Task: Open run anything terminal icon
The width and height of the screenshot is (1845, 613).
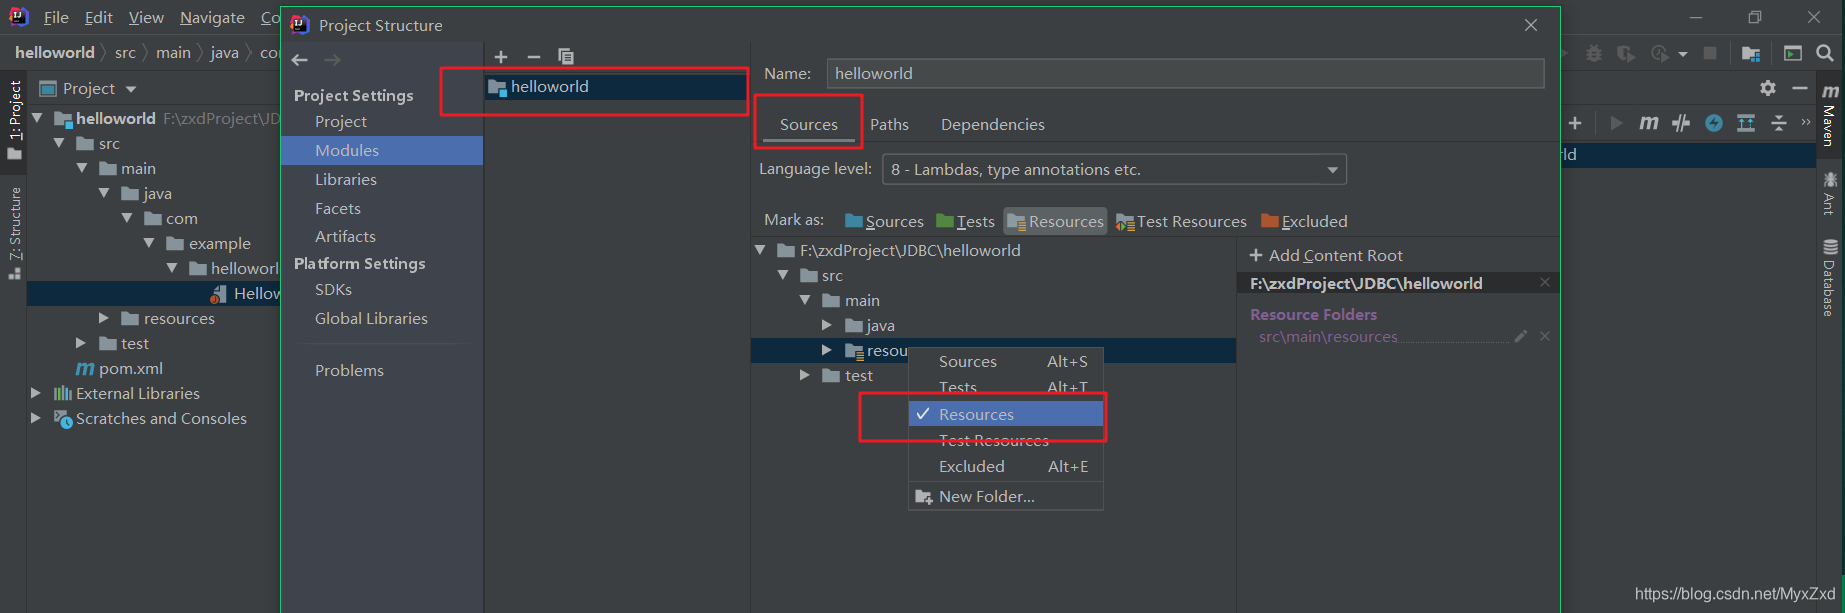Action: coord(1793,53)
